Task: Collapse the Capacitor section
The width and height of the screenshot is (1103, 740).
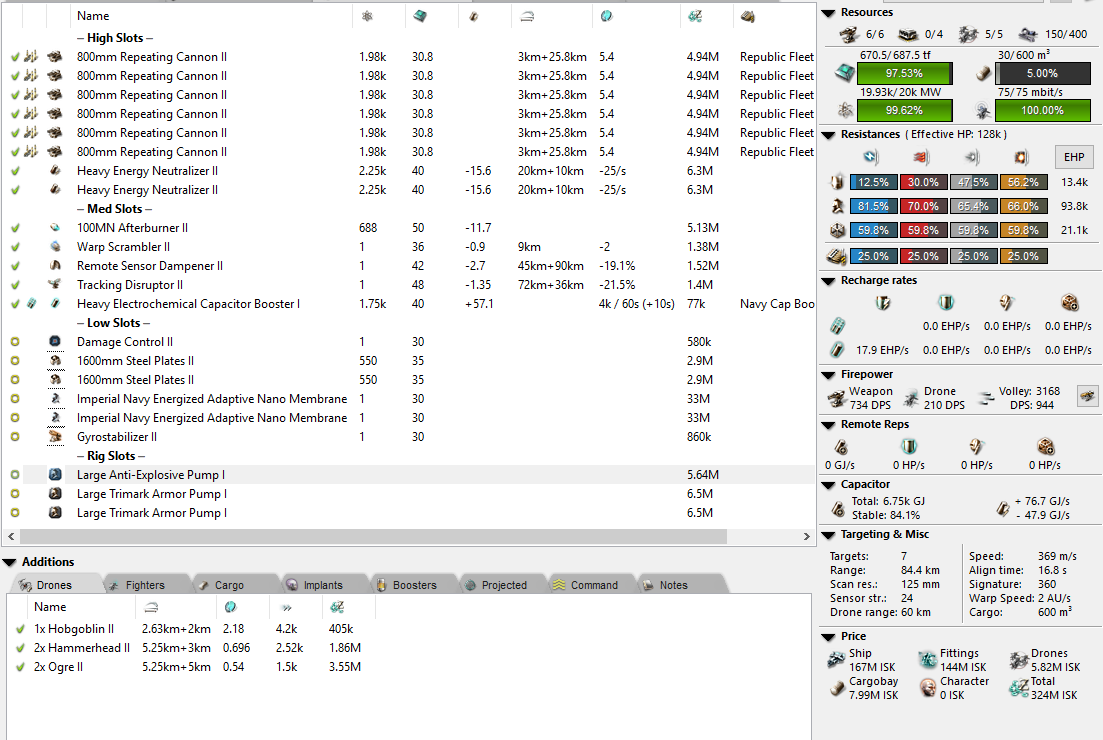Action: pos(828,484)
